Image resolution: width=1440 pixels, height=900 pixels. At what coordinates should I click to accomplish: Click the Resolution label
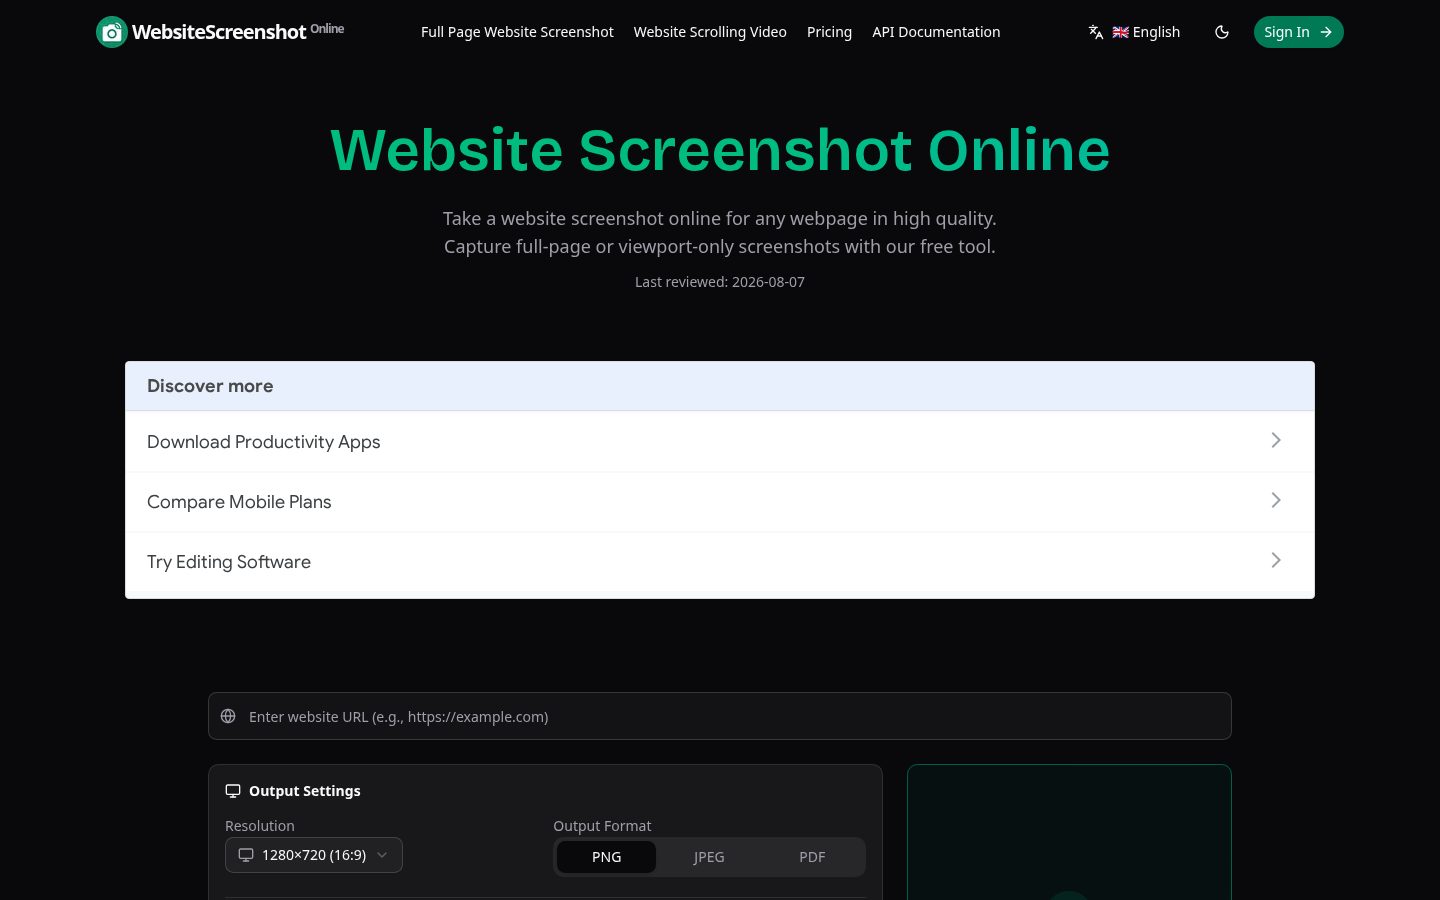click(260, 826)
